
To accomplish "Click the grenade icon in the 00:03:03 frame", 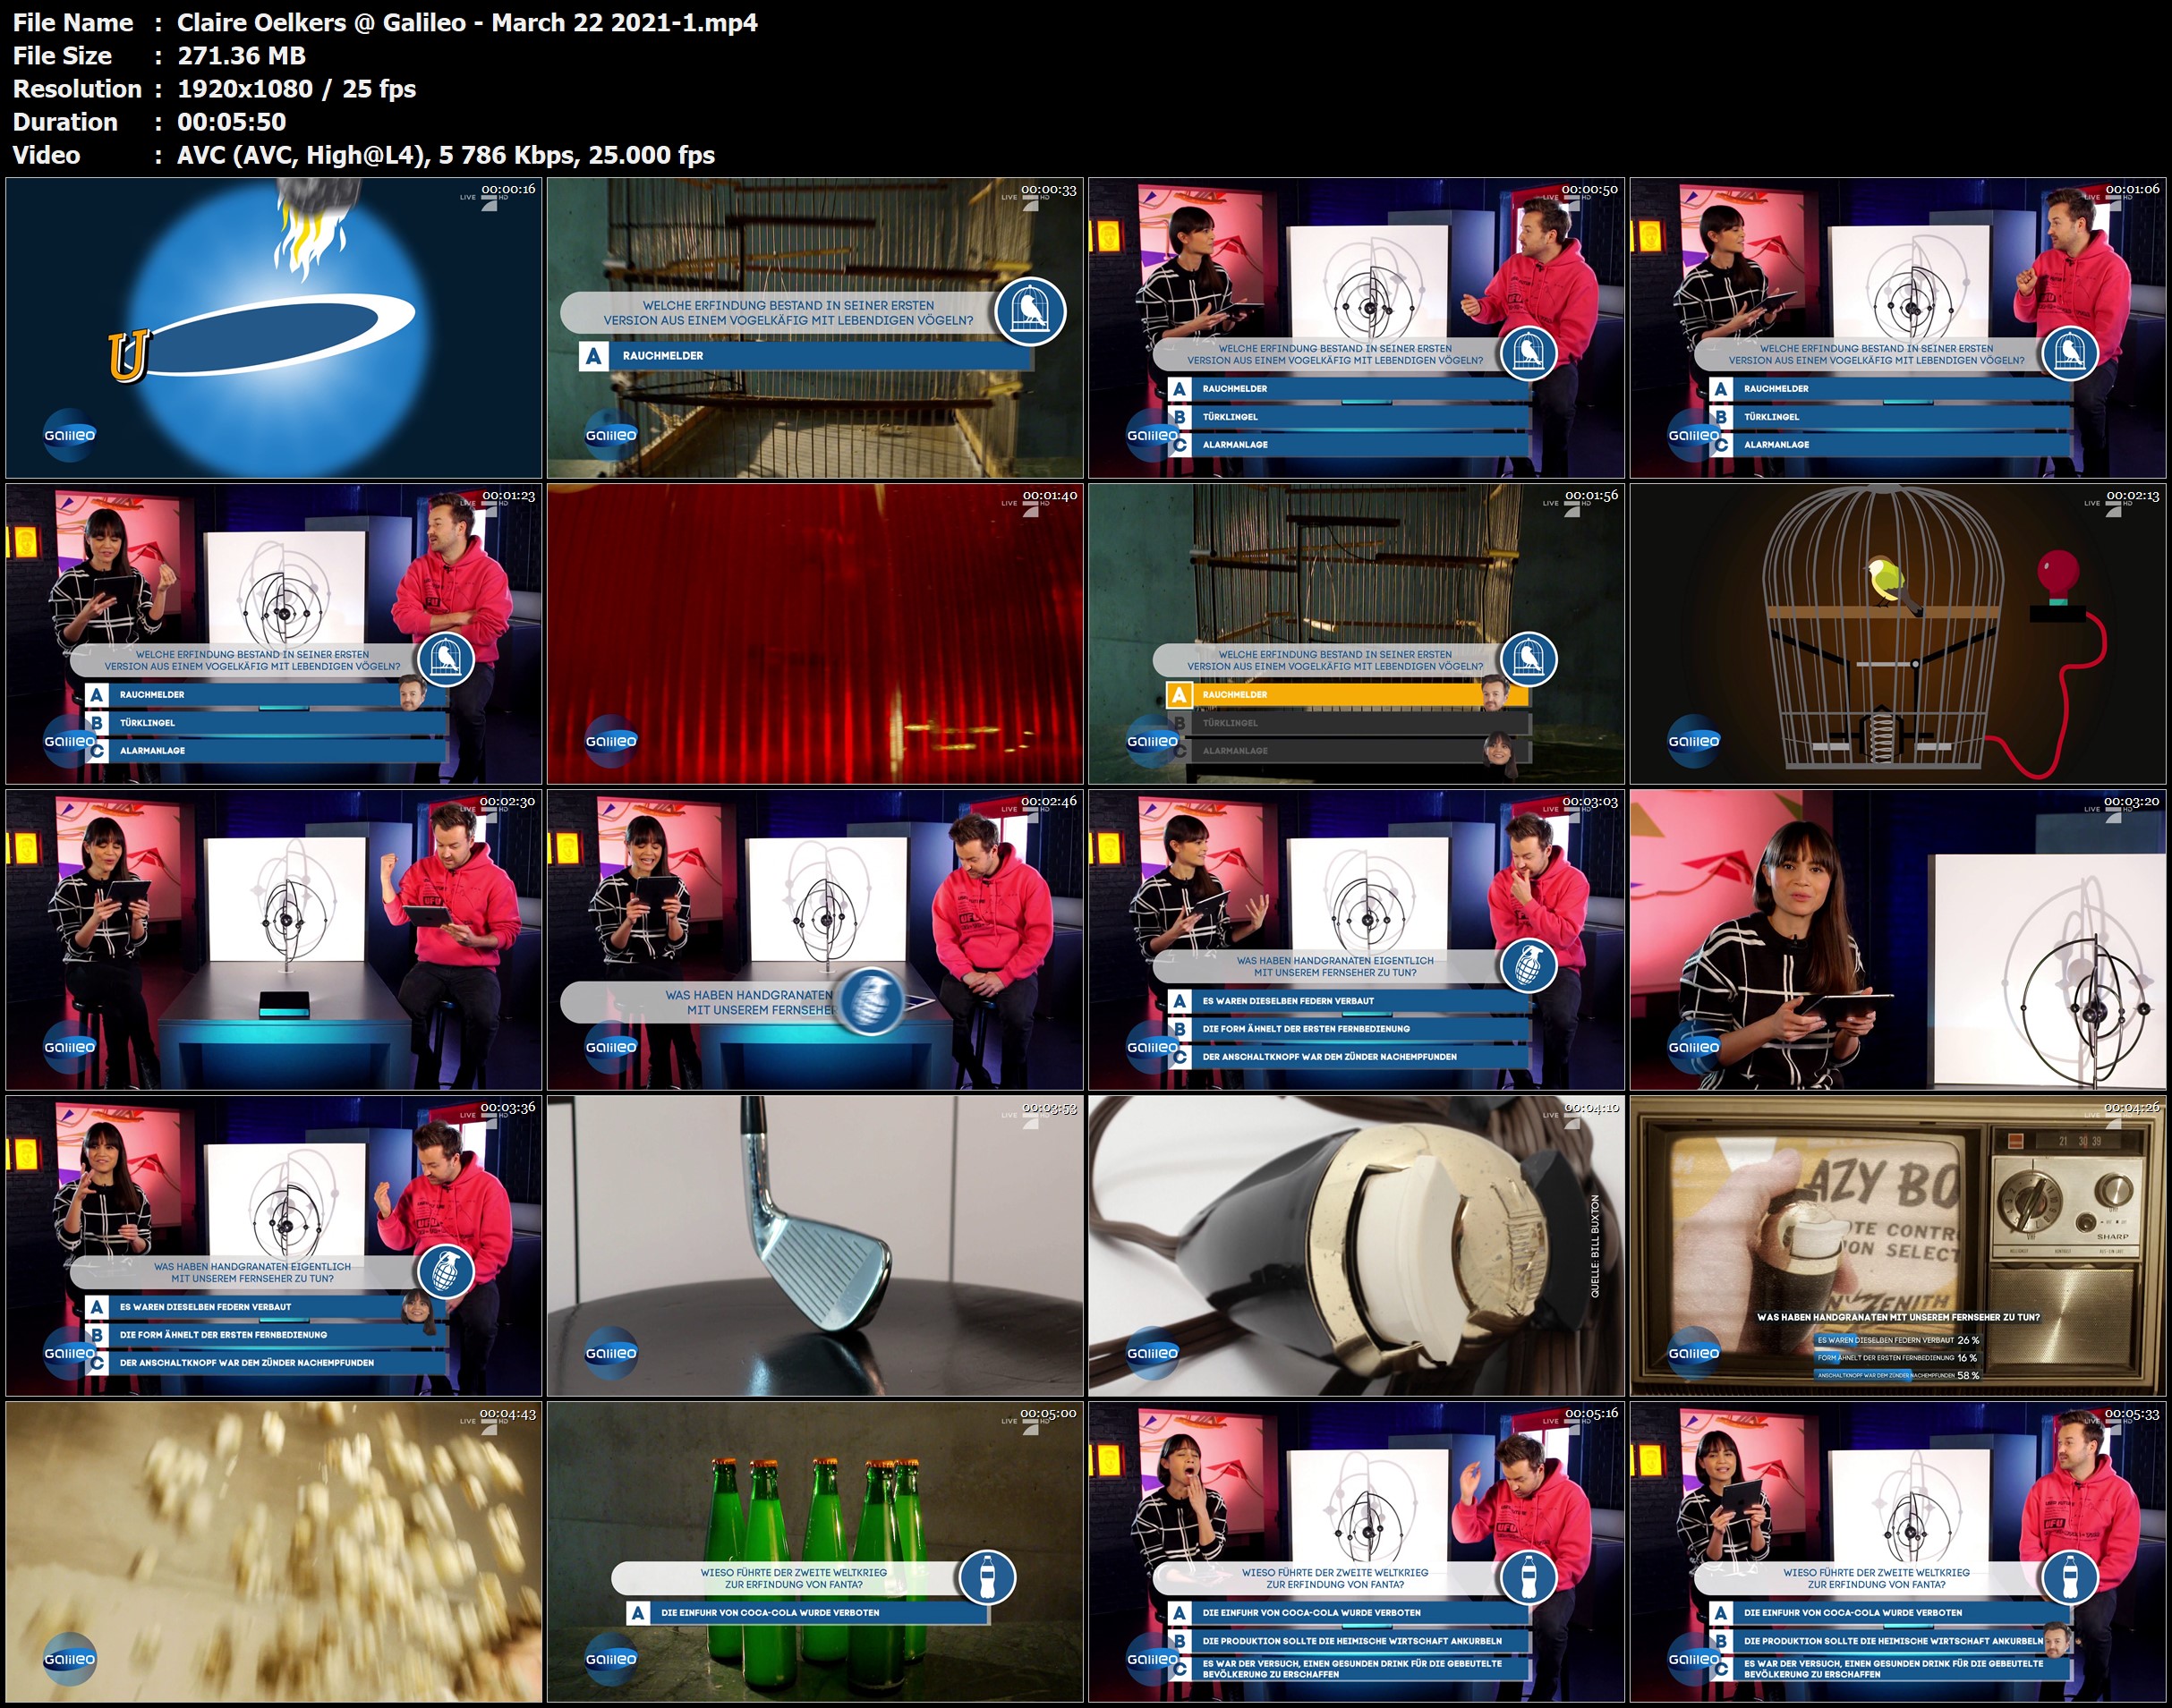I will [1529, 965].
